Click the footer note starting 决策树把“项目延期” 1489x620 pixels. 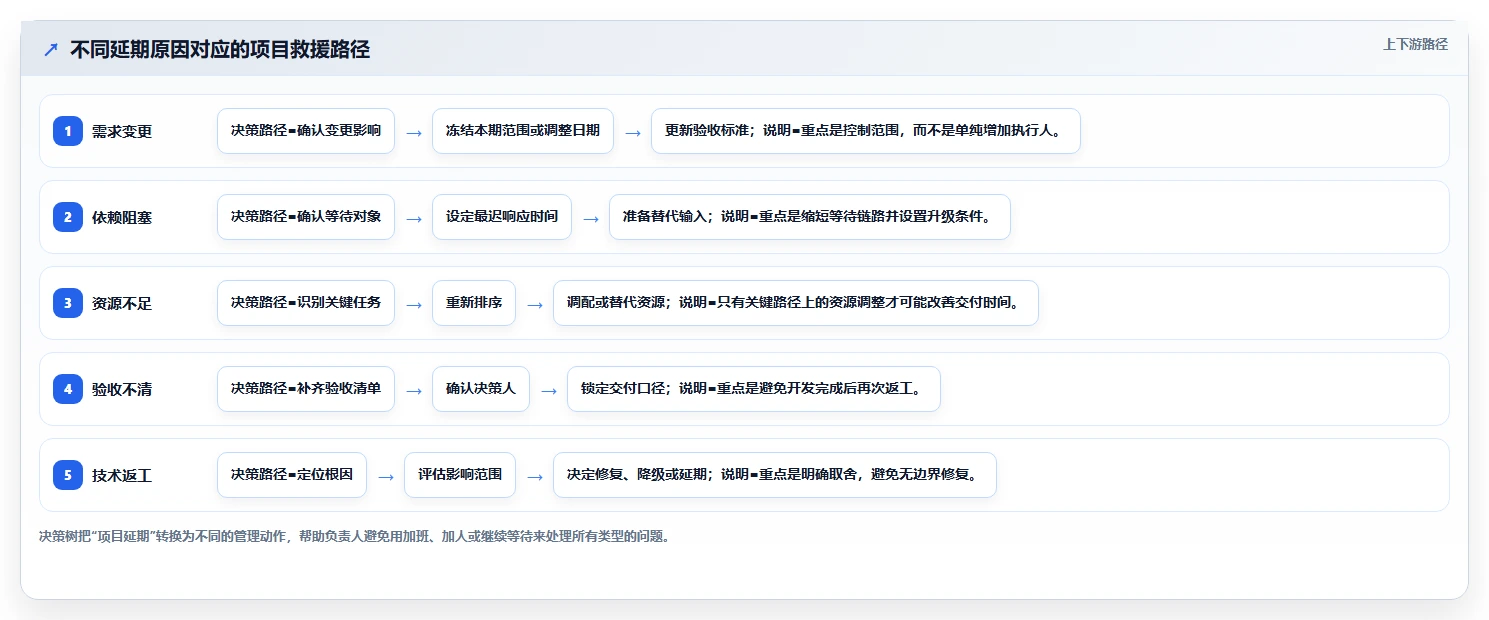(354, 537)
